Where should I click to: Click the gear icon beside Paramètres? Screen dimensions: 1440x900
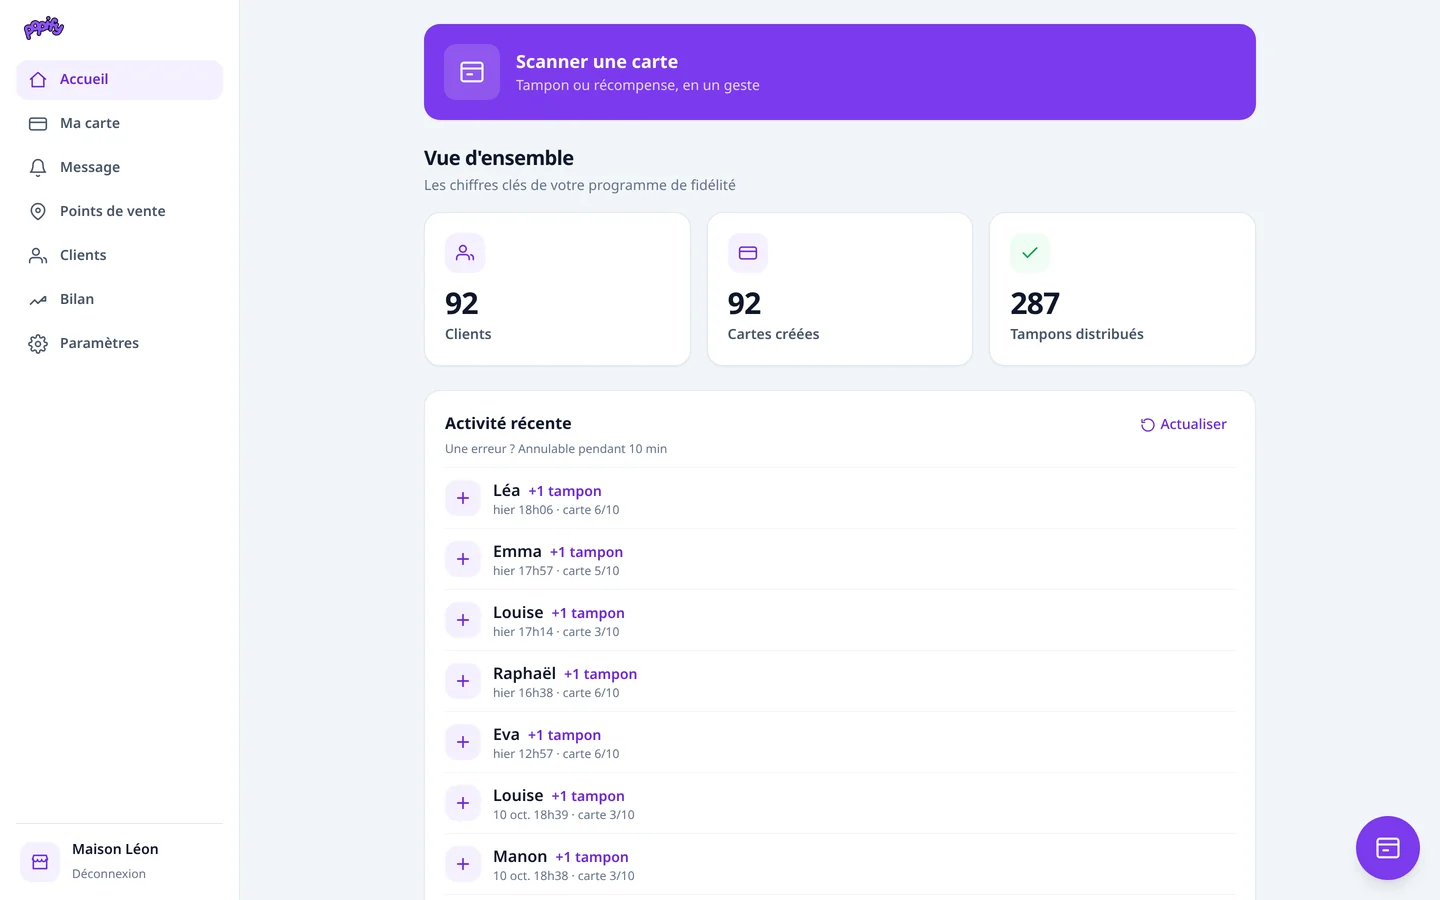click(38, 344)
